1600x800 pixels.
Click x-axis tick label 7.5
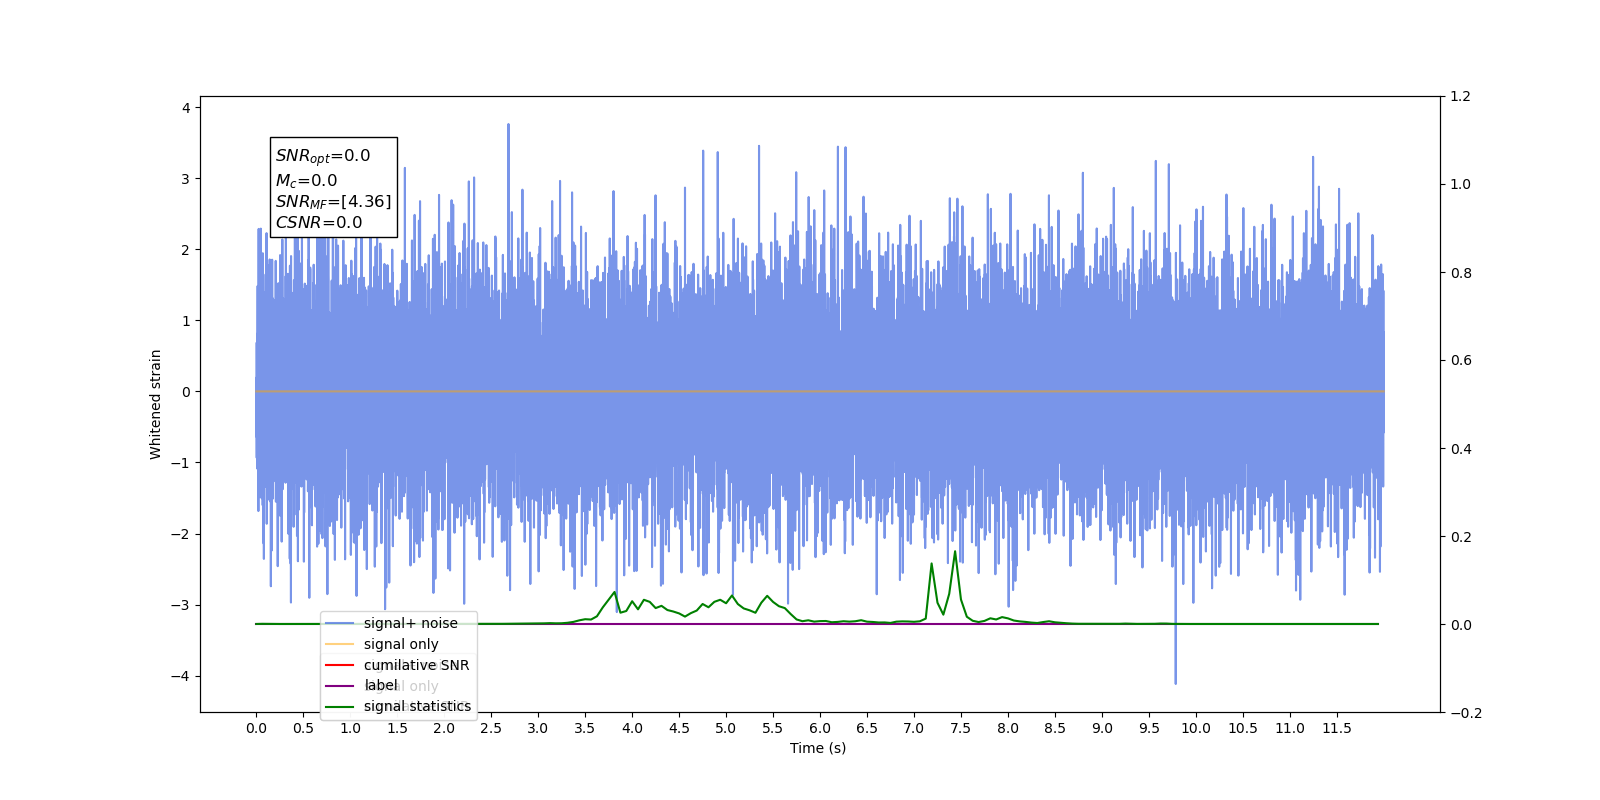tap(961, 728)
